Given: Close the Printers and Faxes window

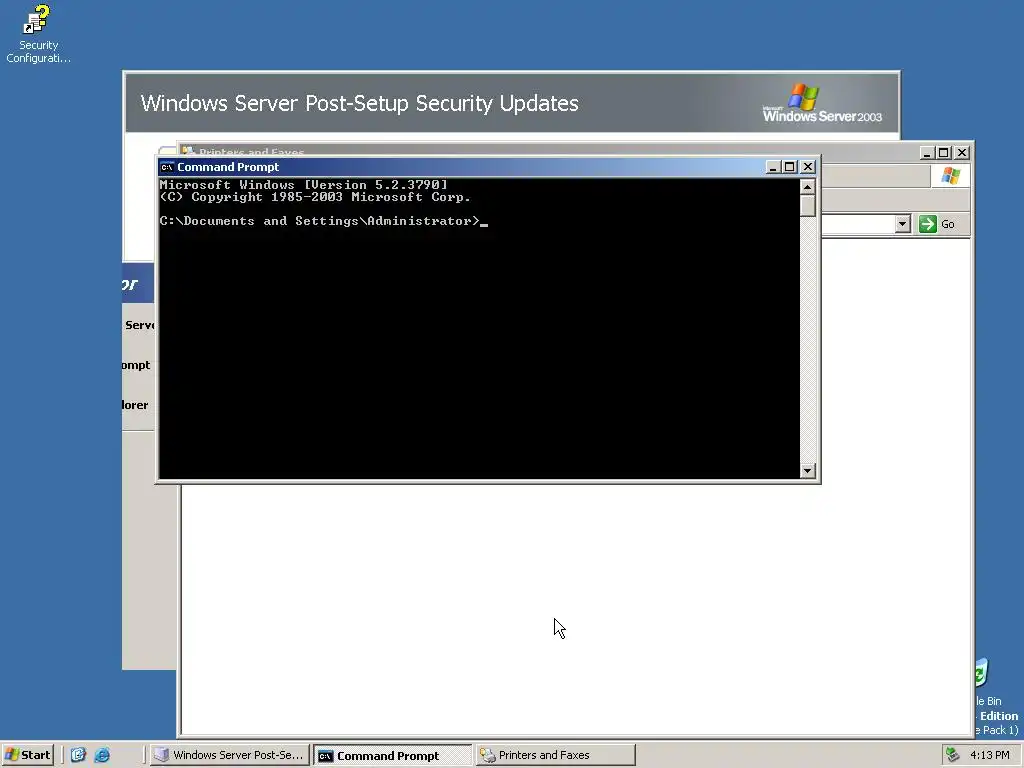Looking at the screenshot, I should [962, 153].
